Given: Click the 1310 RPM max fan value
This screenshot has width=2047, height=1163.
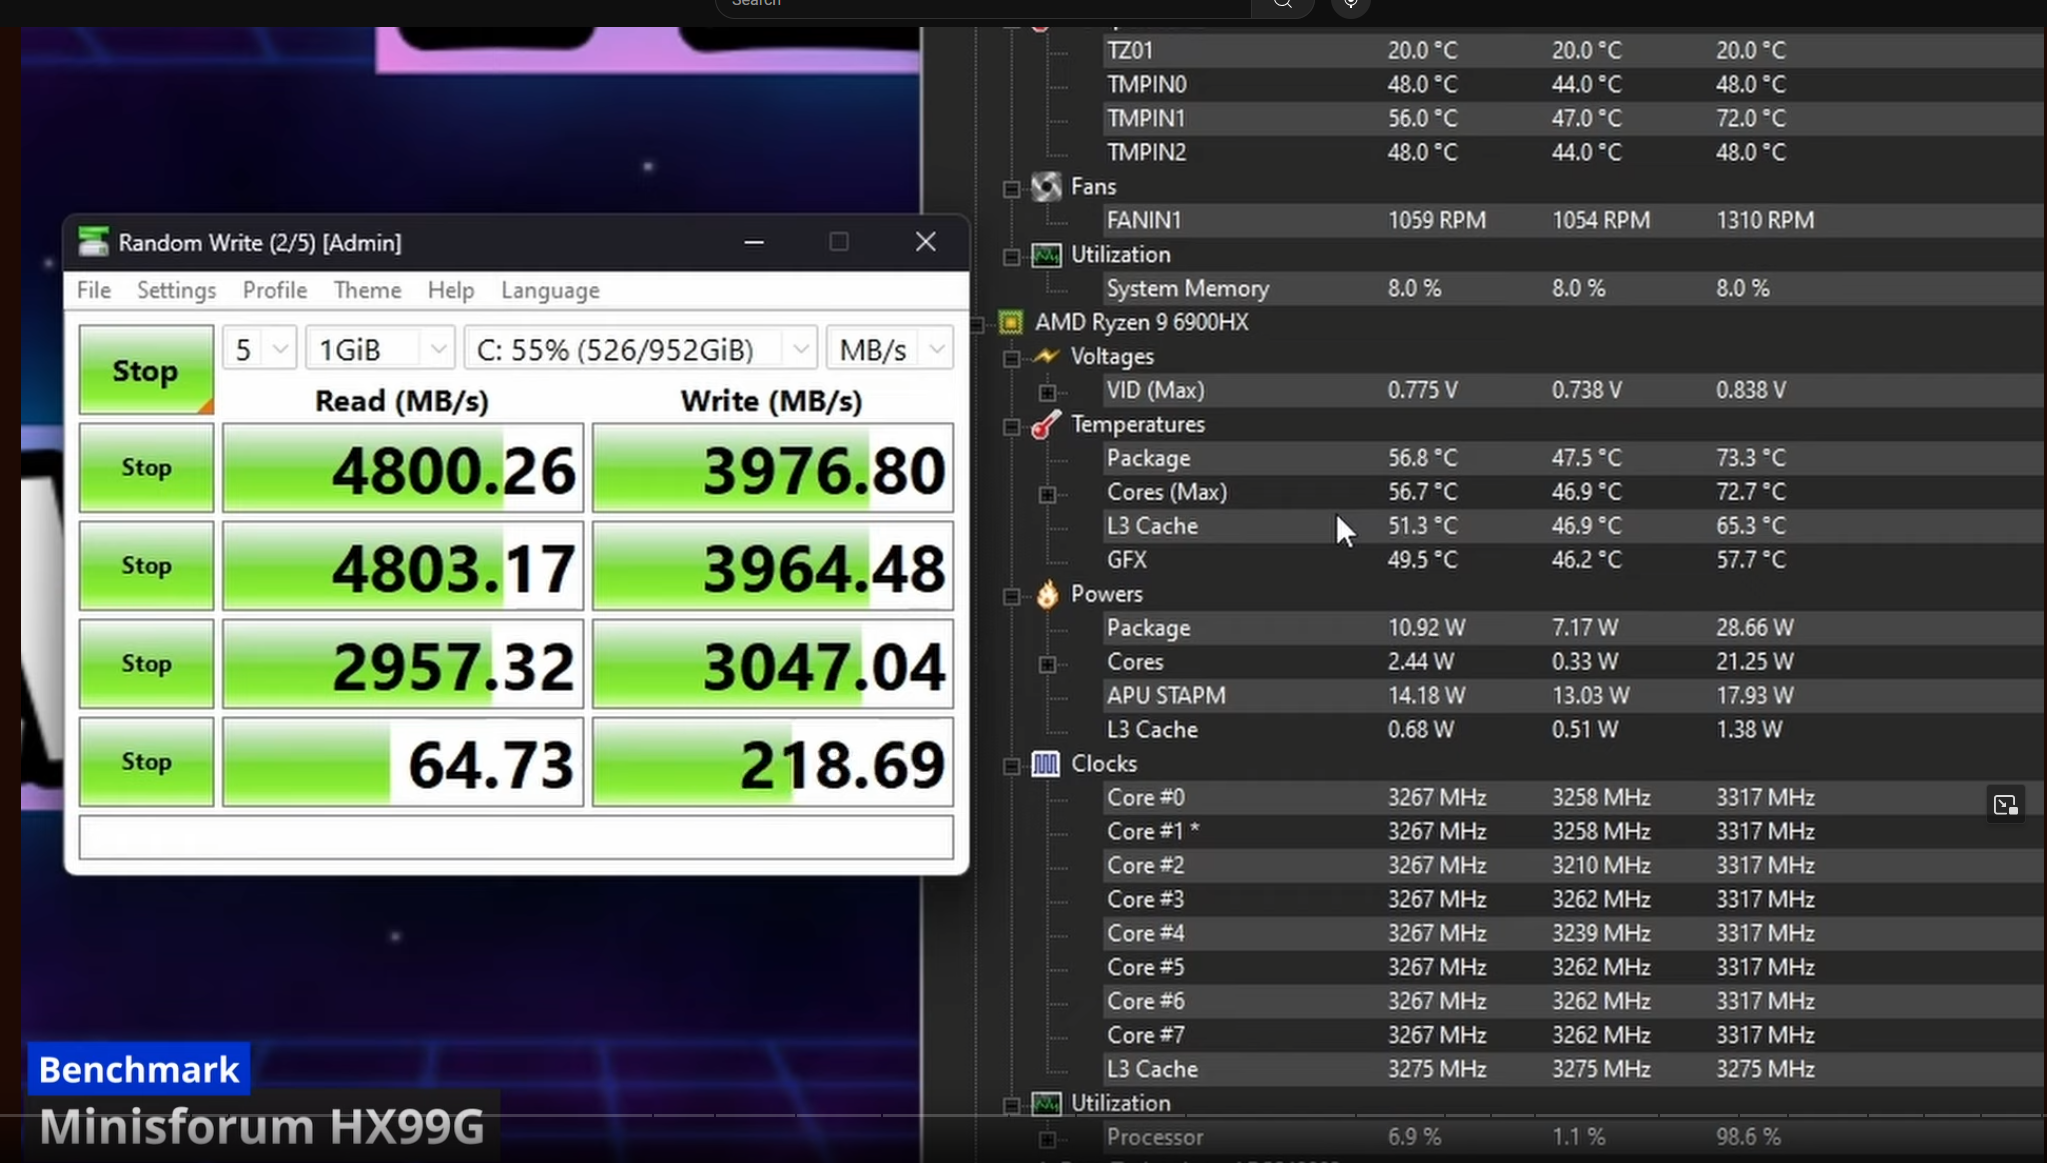Looking at the screenshot, I should pyautogui.click(x=1765, y=220).
